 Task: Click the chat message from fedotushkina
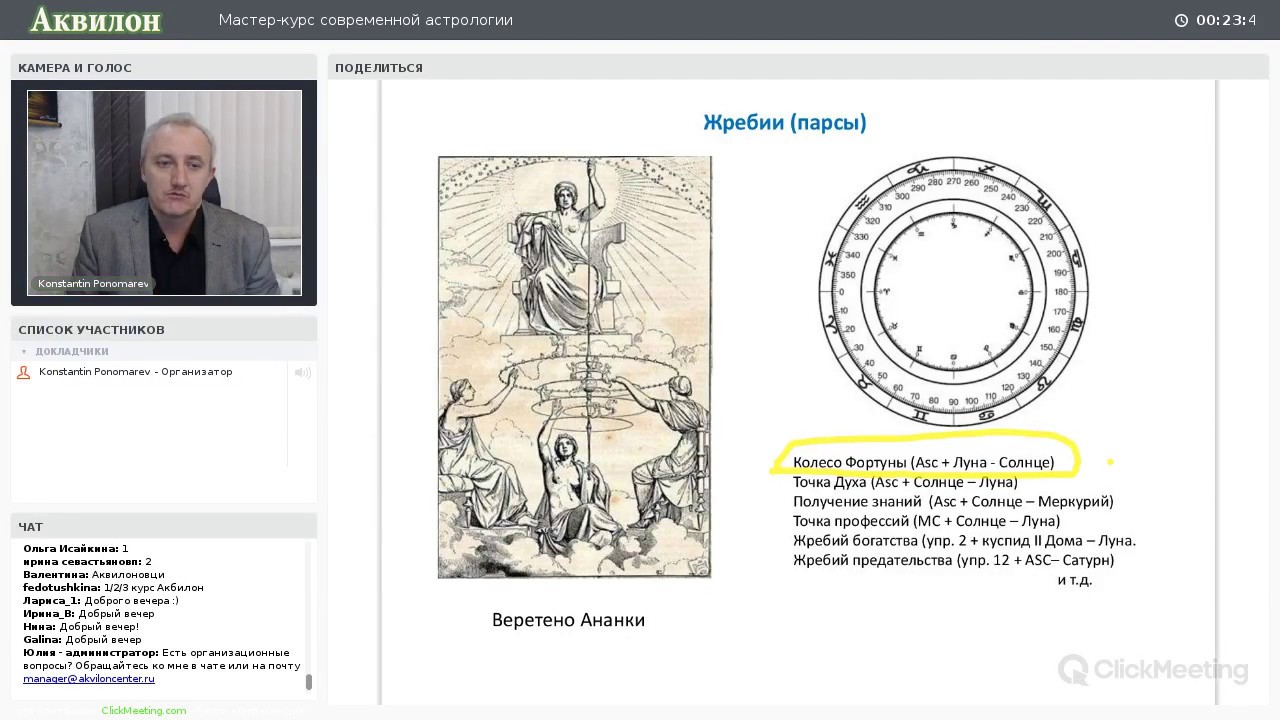pos(113,588)
